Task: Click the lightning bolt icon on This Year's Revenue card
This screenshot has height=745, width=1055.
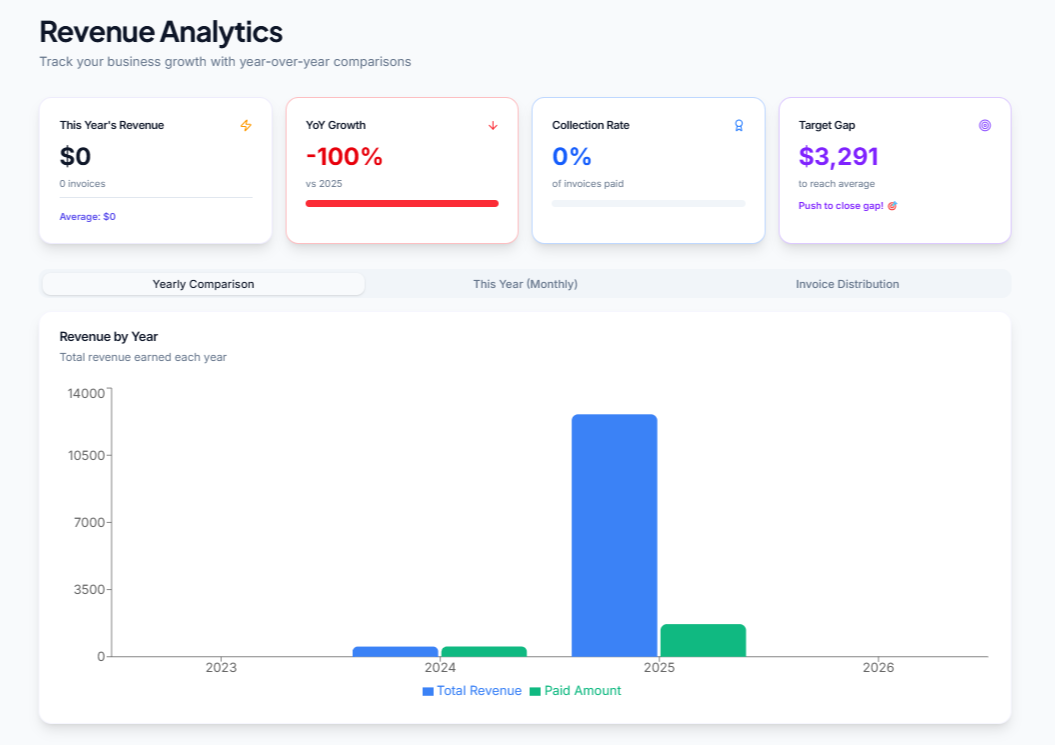Action: tap(245, 126)
